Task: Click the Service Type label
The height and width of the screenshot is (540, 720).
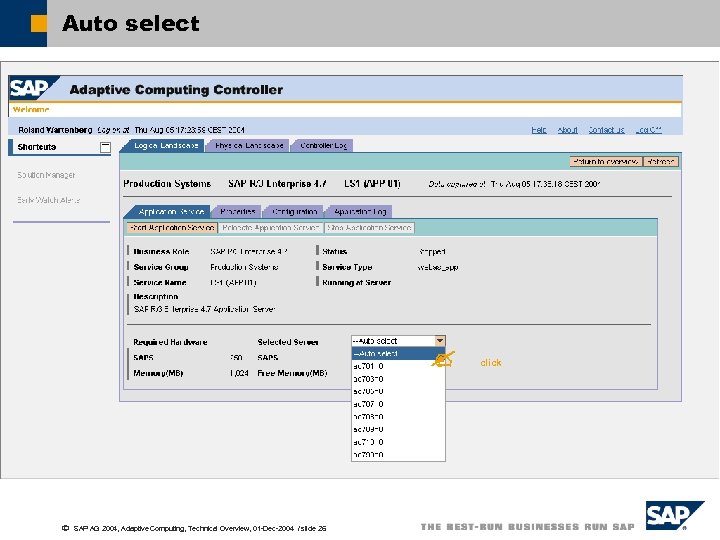Action: tap(347, 267)
